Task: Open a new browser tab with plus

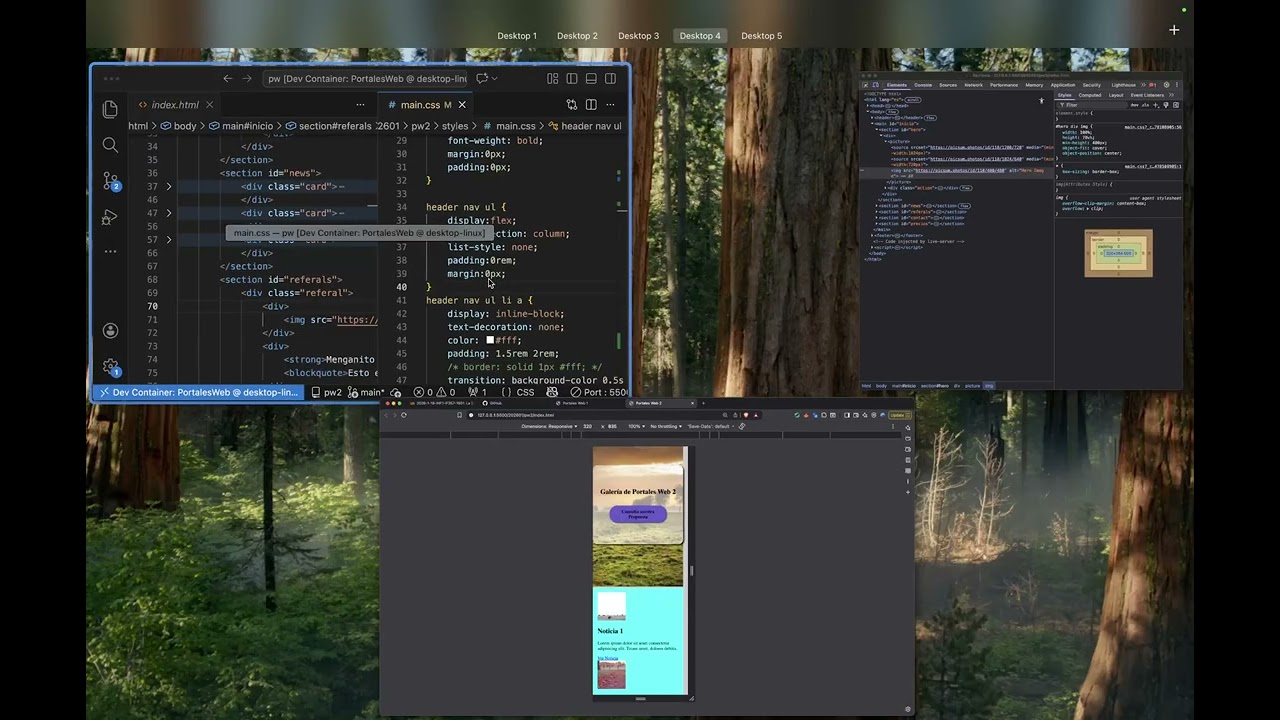Action: (703, 403)
